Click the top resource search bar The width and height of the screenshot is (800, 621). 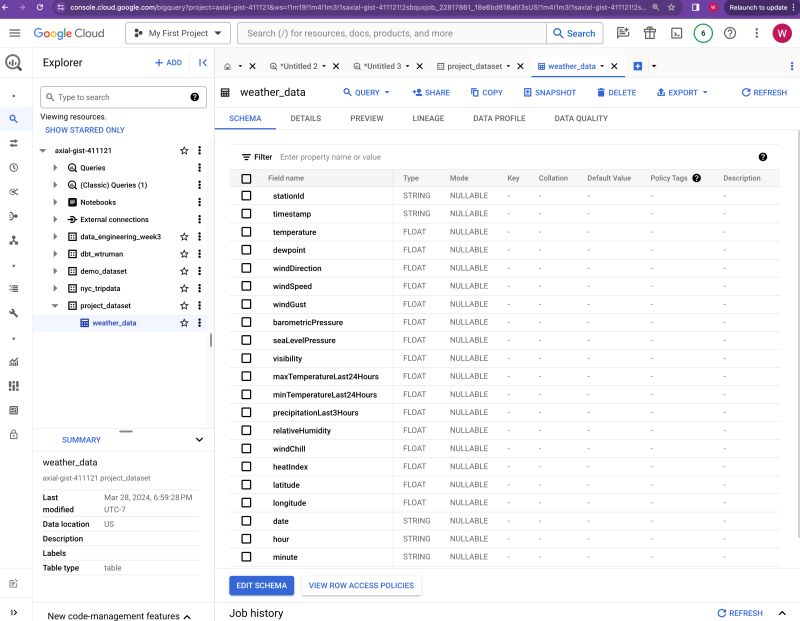tap(392, 33)
